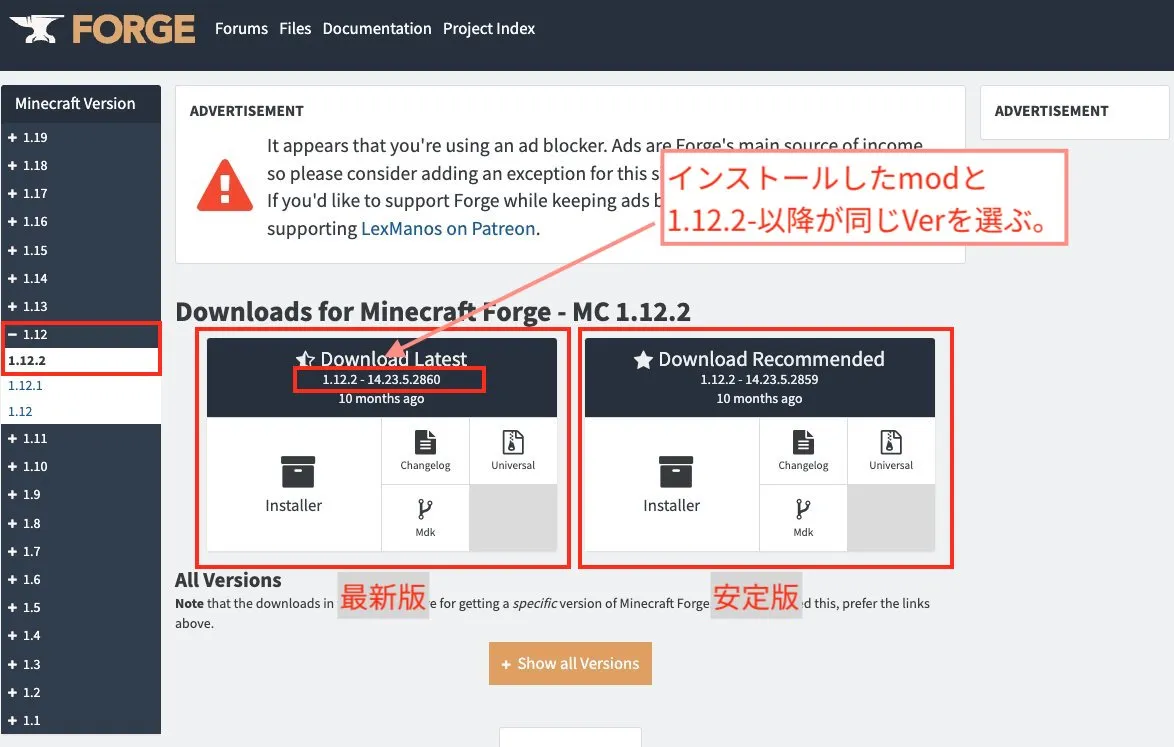This screenshot has width=1174, height=747.
Task: Click Installer icon under Download Recommended
Action: 676,472
